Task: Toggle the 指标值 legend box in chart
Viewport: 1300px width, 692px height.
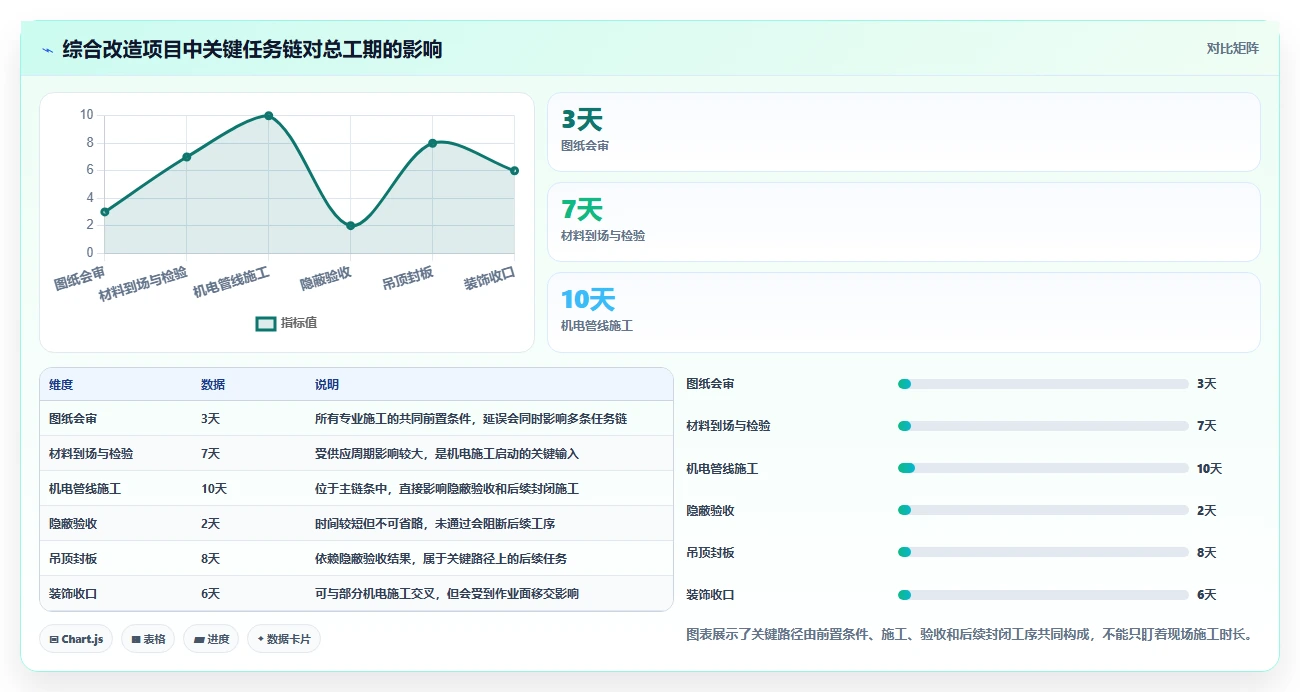Action: (266, 323)
